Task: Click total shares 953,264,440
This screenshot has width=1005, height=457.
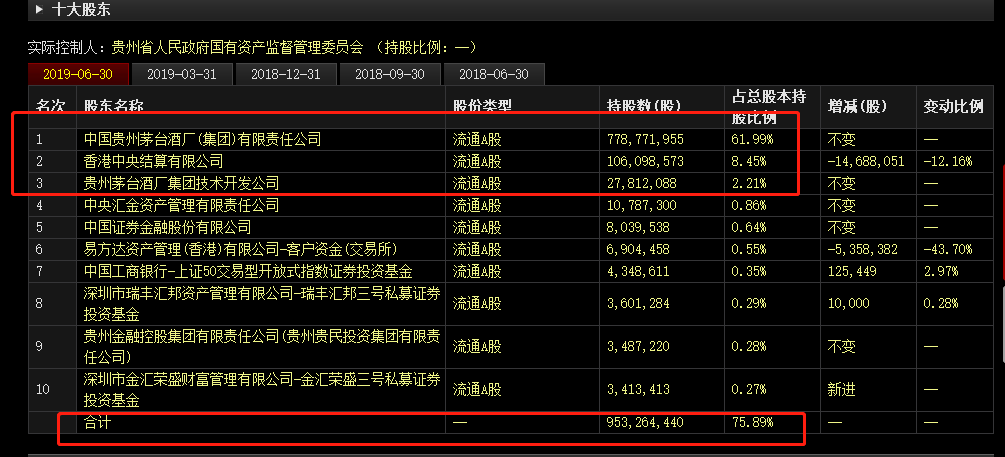Action: (x=645, y=422)
